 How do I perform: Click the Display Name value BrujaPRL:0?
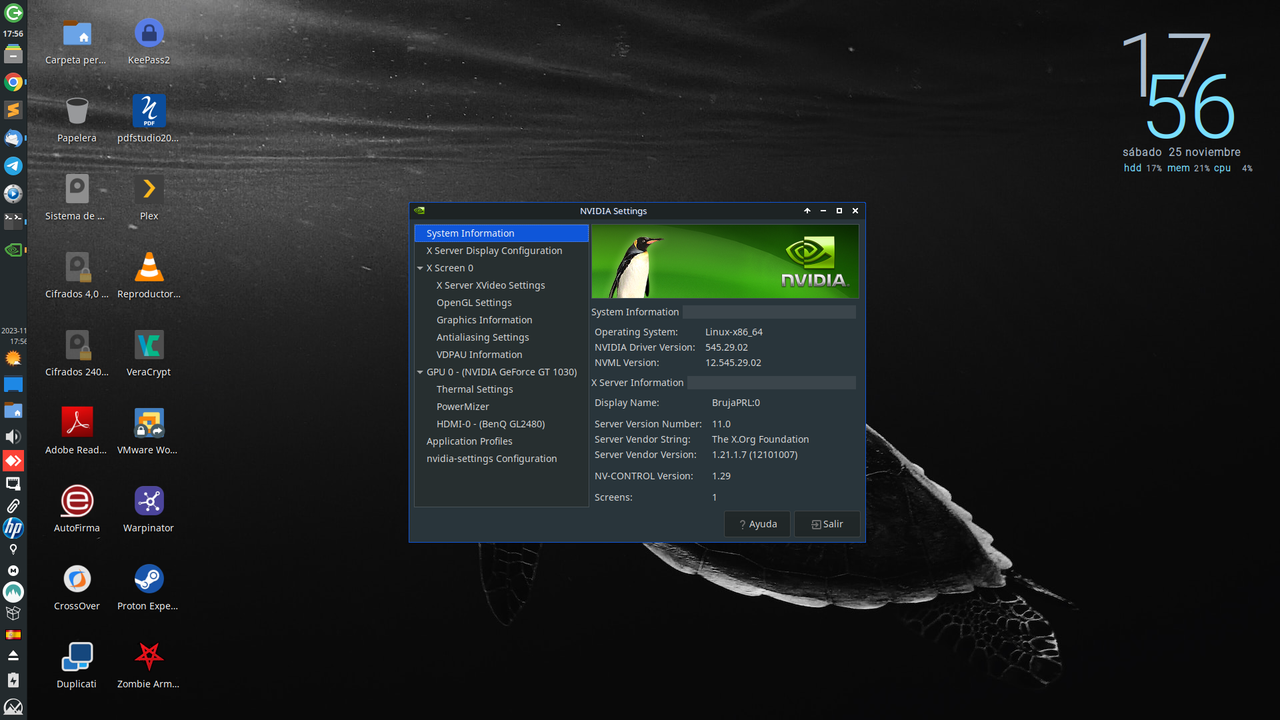(736, 403)
